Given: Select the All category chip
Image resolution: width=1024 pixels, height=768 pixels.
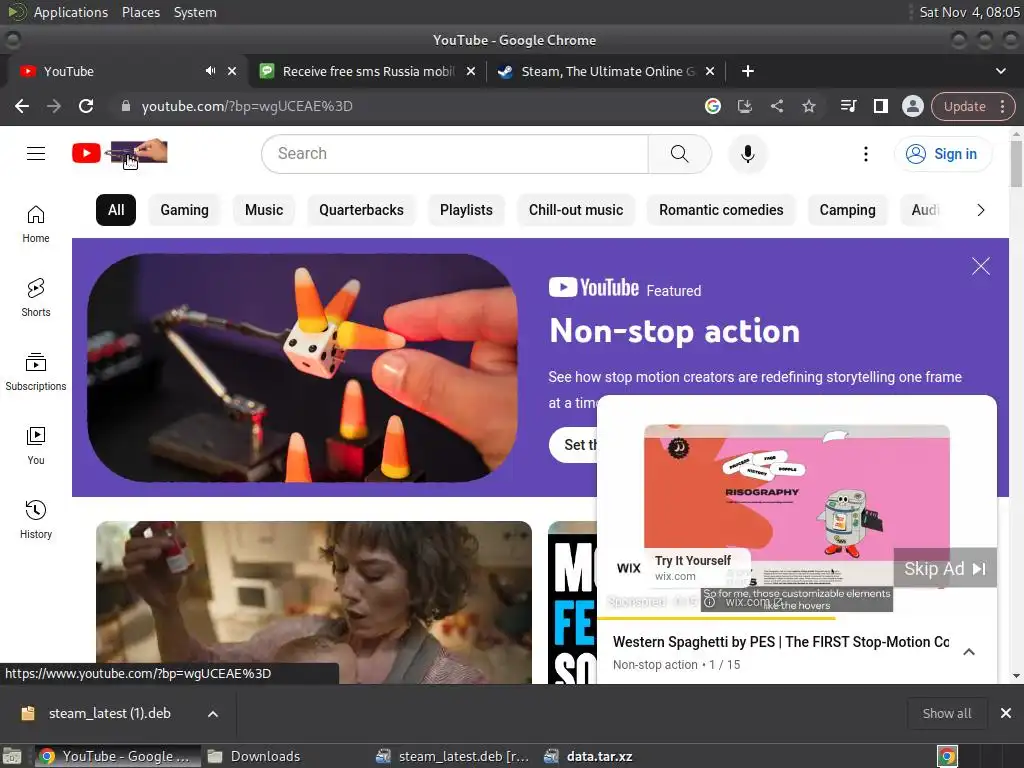Looking at the screenshot, I should 116,210.
